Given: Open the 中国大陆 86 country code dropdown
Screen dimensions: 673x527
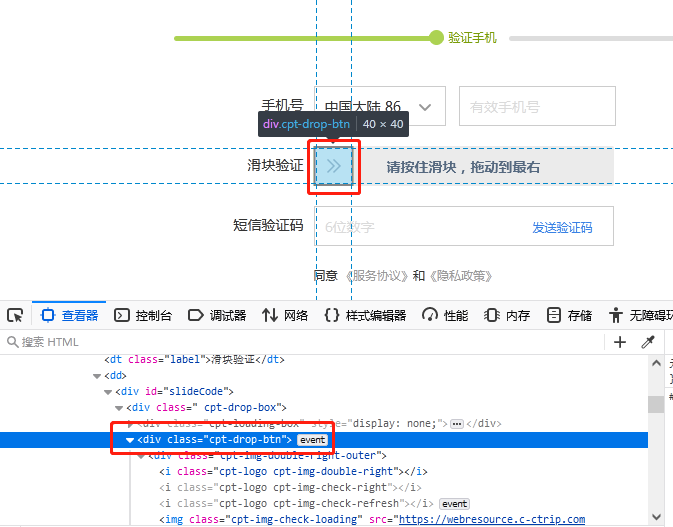Looking at the screenshot, I should point(380,106).
